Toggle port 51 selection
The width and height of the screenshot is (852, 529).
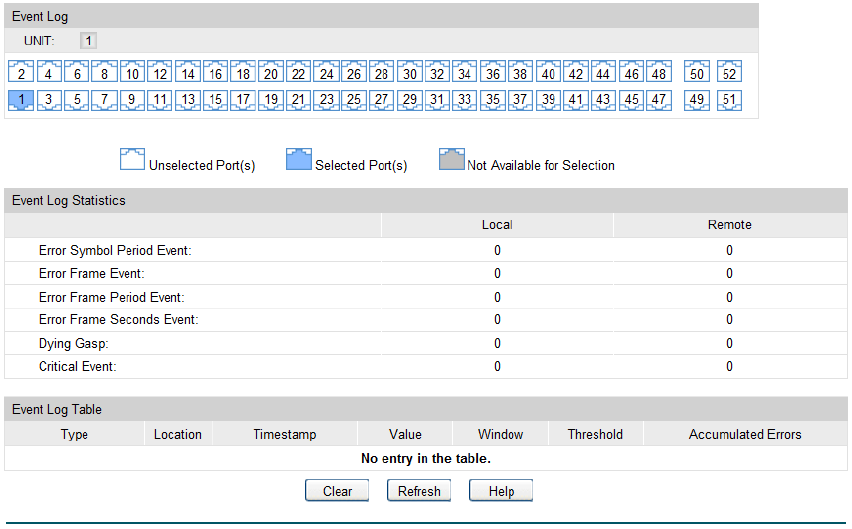tap(728, 99)
